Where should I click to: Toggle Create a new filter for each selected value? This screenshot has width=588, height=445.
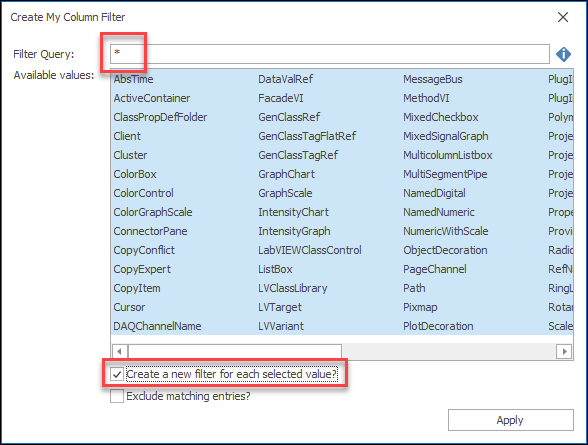click(117, 374)
